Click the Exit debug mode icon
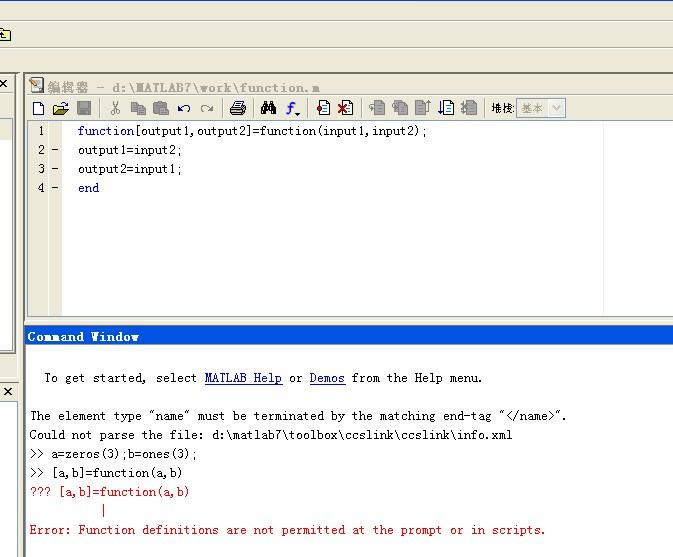 (x=469, y=108)
